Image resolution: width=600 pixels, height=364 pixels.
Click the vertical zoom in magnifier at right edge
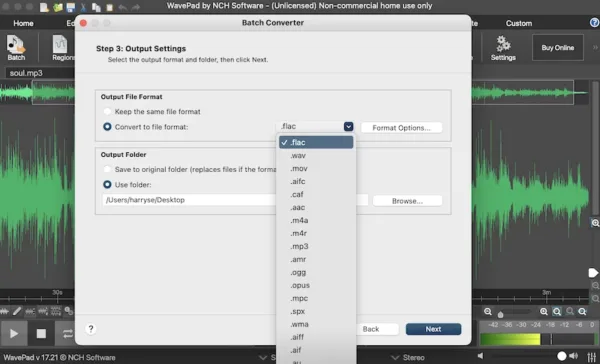pos(595,223)
